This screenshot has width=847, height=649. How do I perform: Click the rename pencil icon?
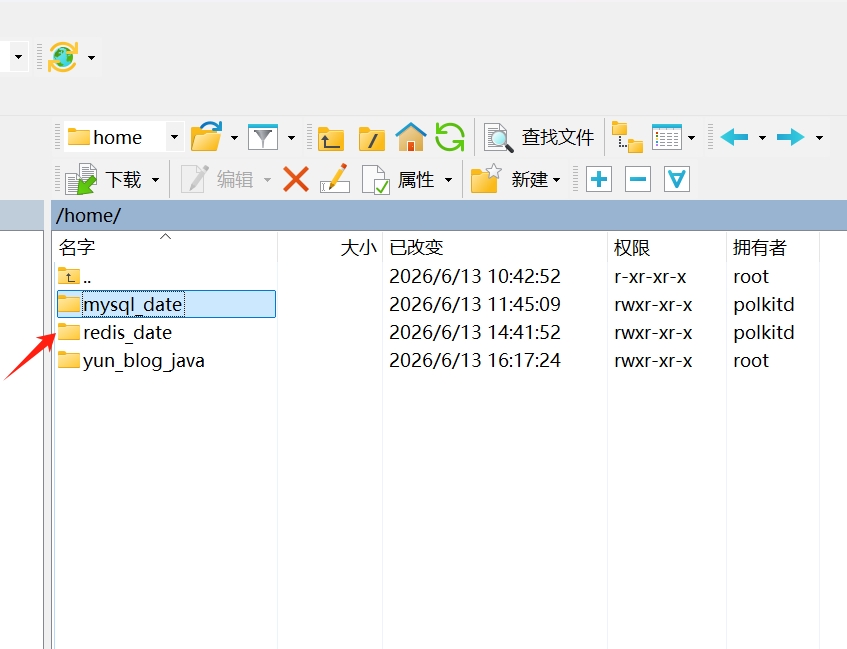pos(335,179)
